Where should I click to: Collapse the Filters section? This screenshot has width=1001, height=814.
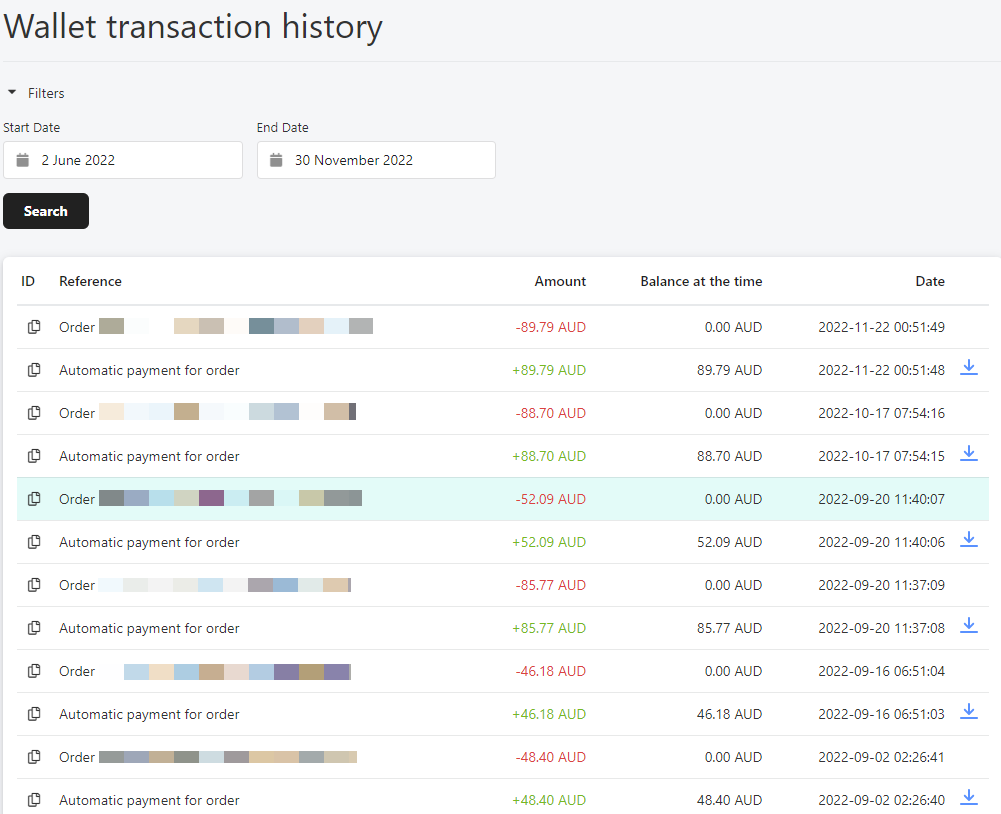[x=36, y=93]
